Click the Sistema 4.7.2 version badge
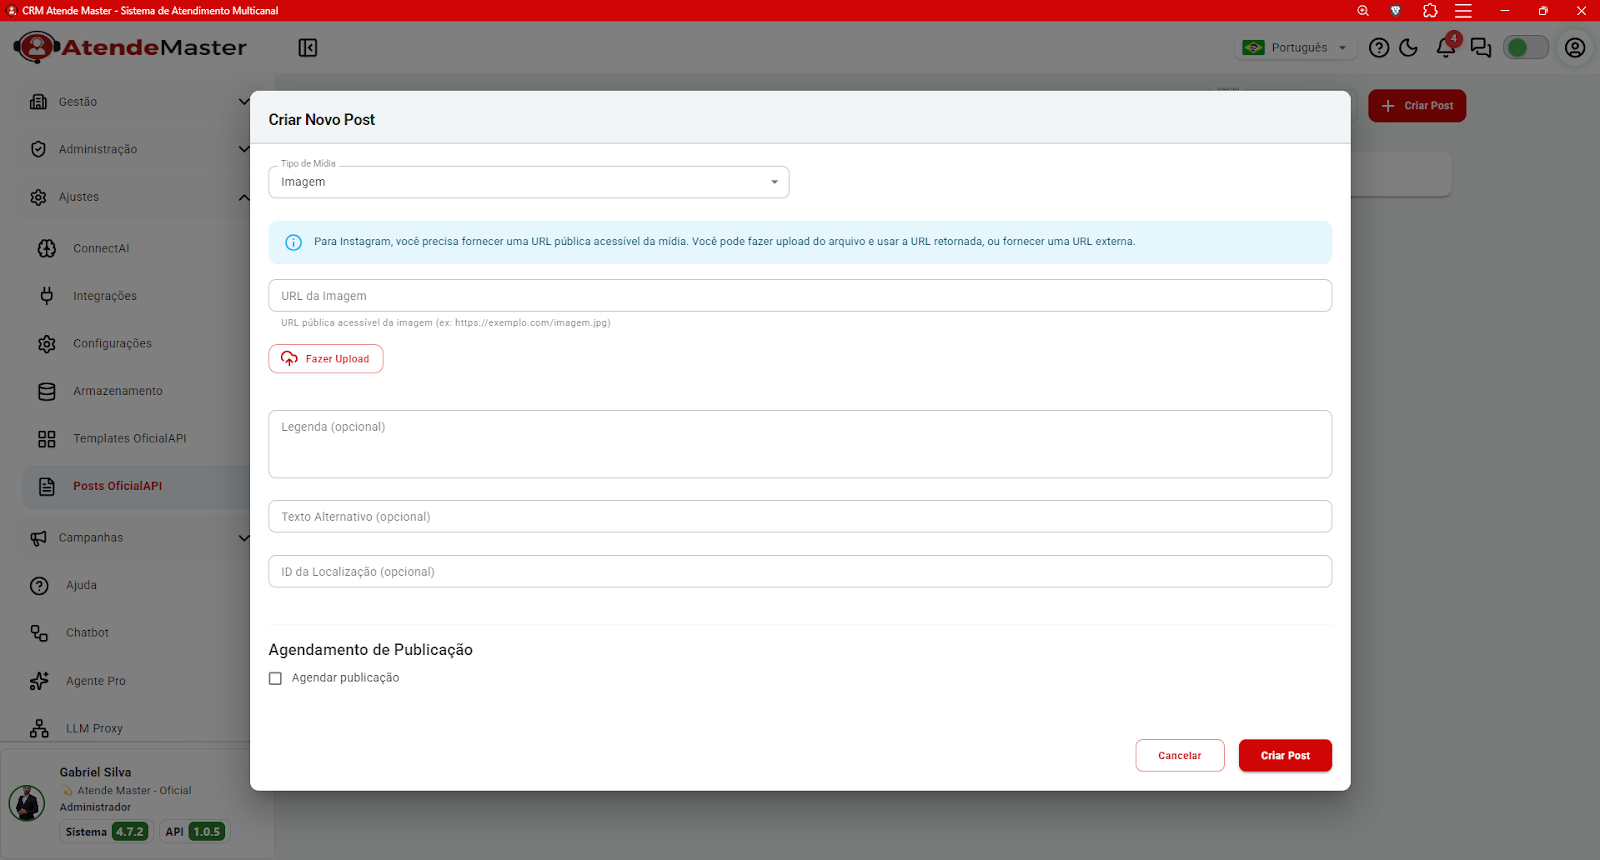 pyautogui.click(x=105, y=832)
